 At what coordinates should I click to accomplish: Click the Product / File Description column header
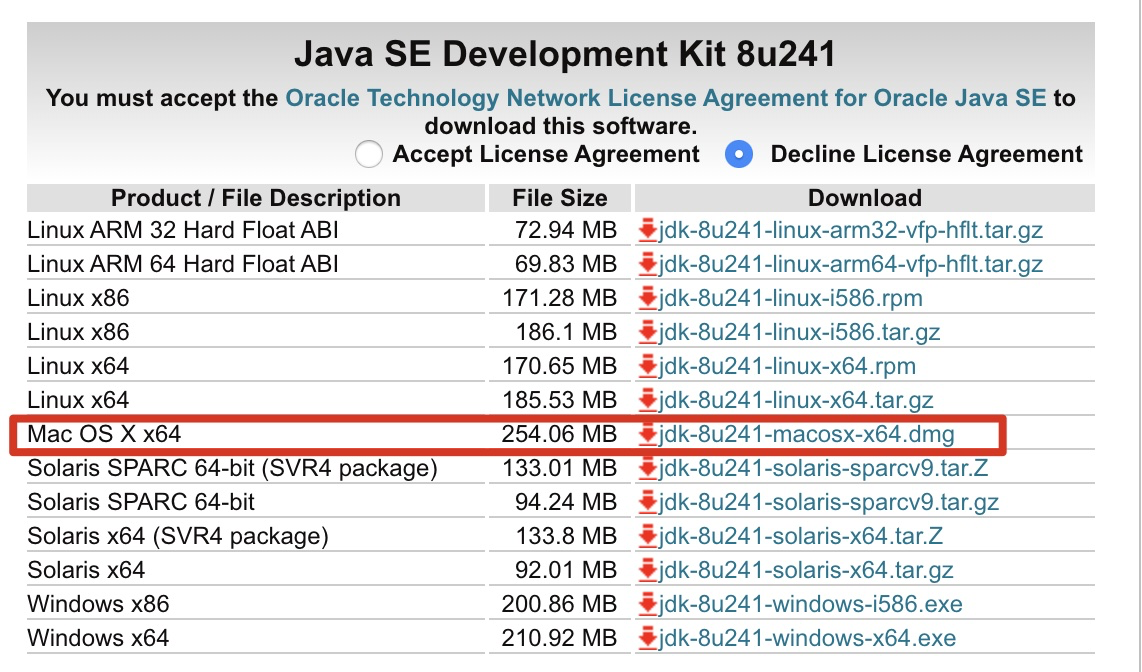pyautogui.click(x=256, y=198)
